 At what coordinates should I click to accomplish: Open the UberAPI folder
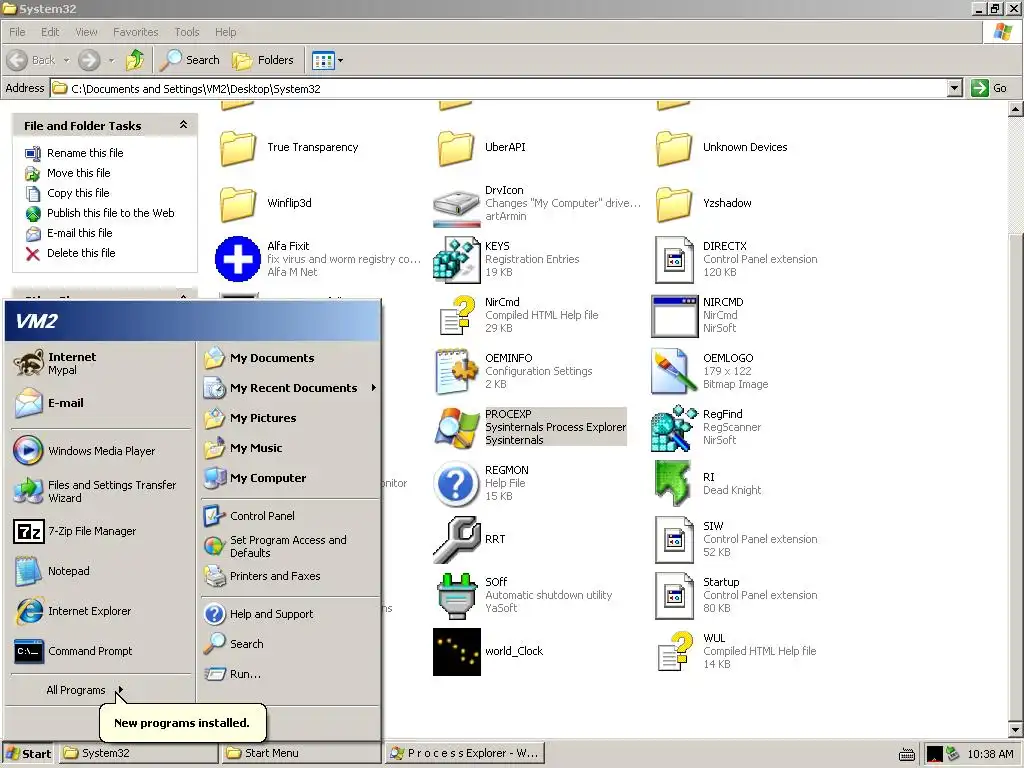tap(456, 148)
